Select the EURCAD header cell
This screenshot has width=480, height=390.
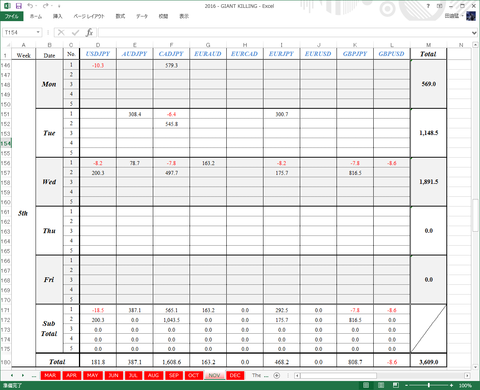tap(245, 54)
